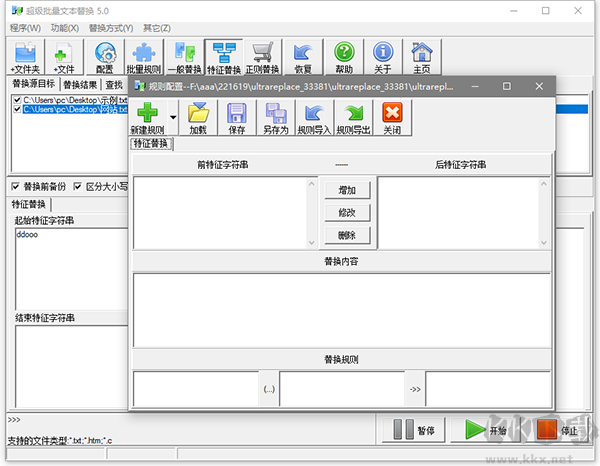Click the >> arrow button under 替换规则
The width and height of the screenshot is (600, 466).
415,388
